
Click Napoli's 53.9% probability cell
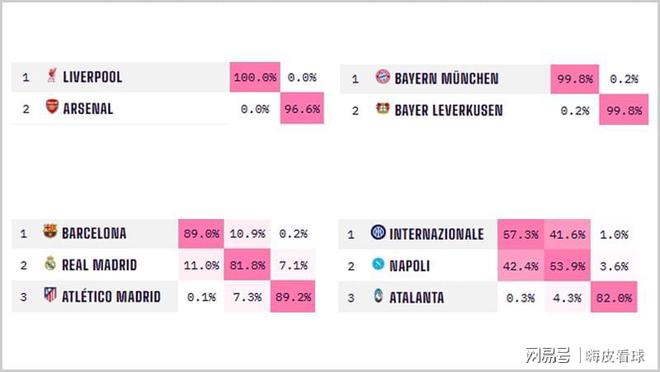point(567,266)
